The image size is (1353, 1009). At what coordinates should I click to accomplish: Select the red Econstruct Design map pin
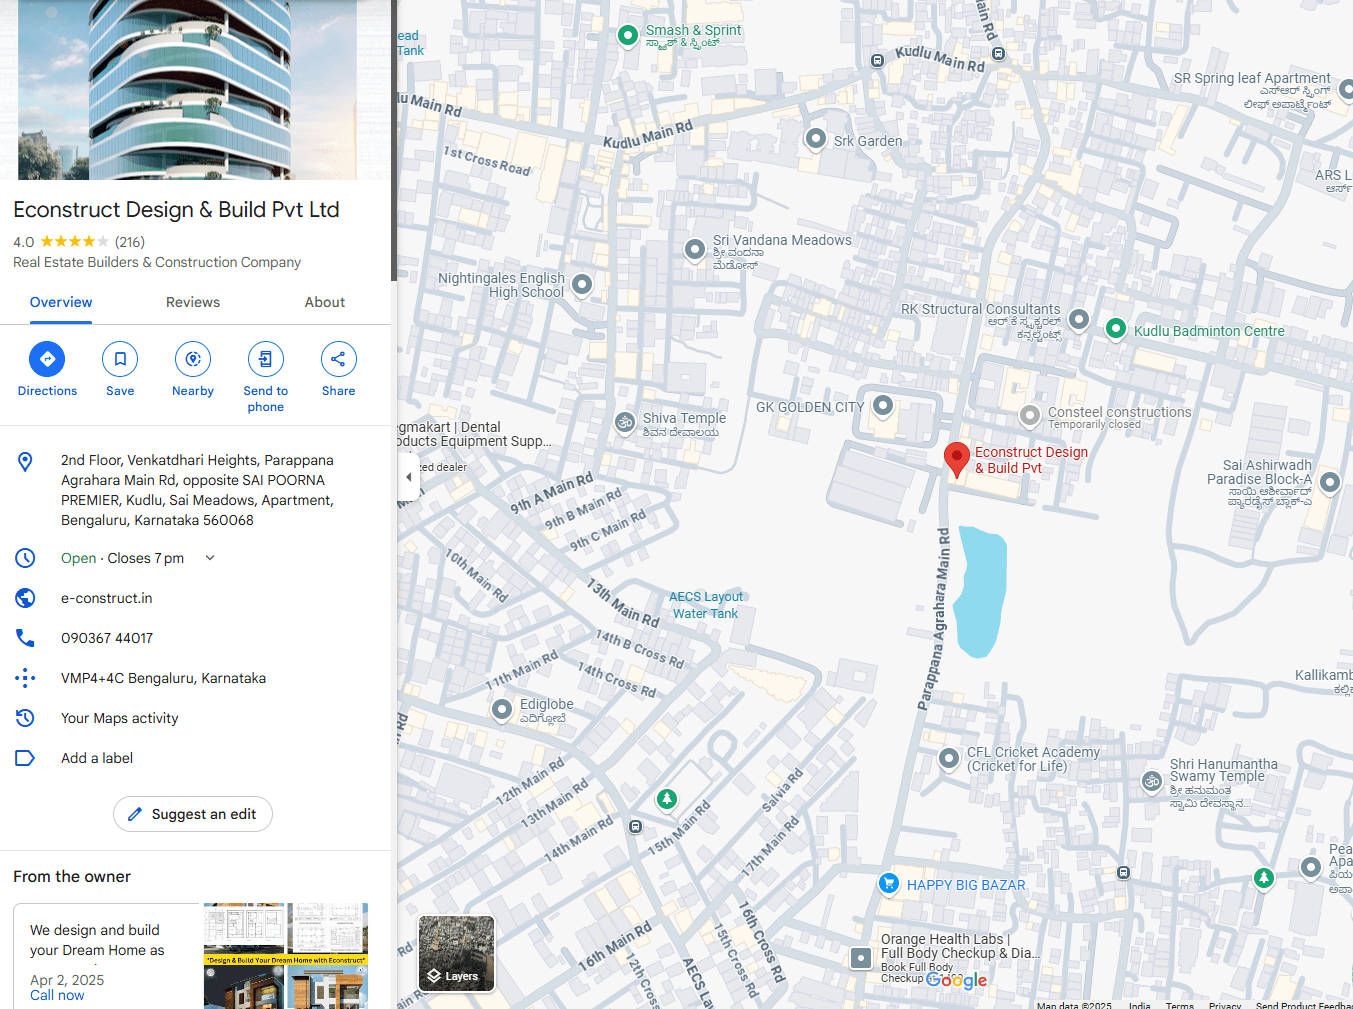957,459
